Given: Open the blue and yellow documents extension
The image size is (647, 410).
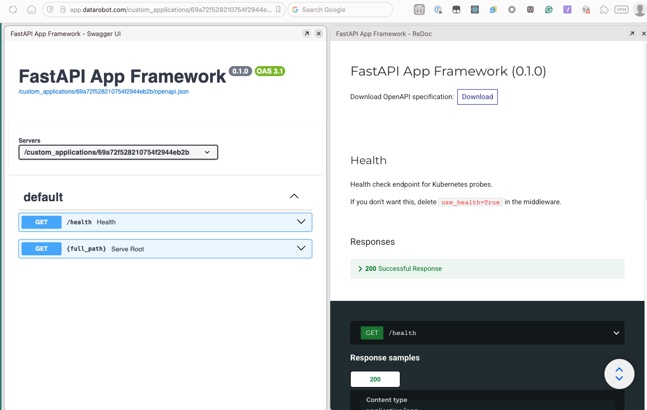Looking at the screenshot, I should [x=493, y=9].
